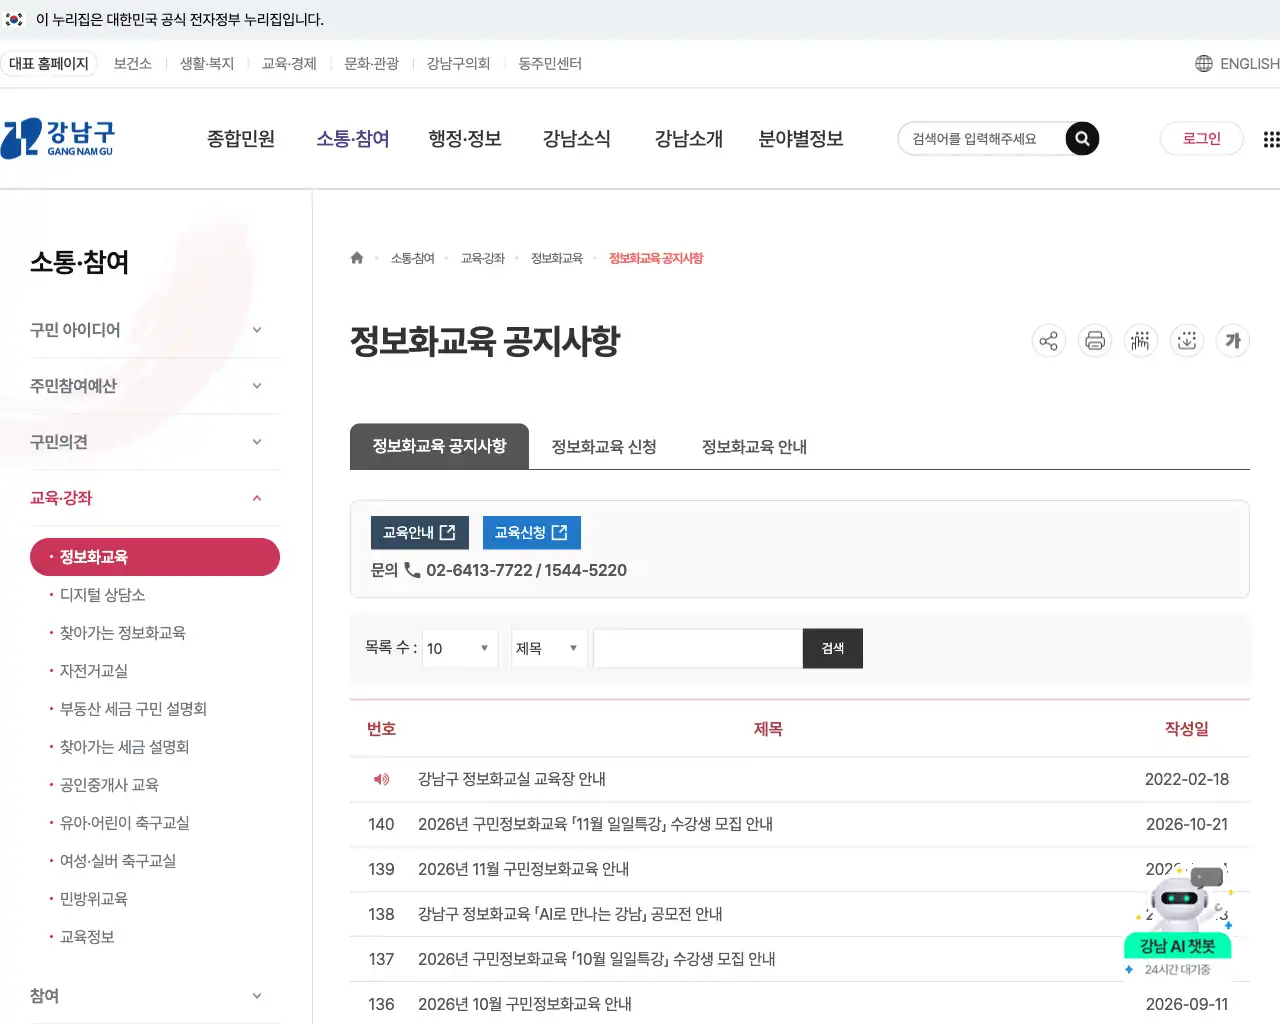Click the share icon beside the page title
Screen dimensions: 1280x1024
(1048, 341)
